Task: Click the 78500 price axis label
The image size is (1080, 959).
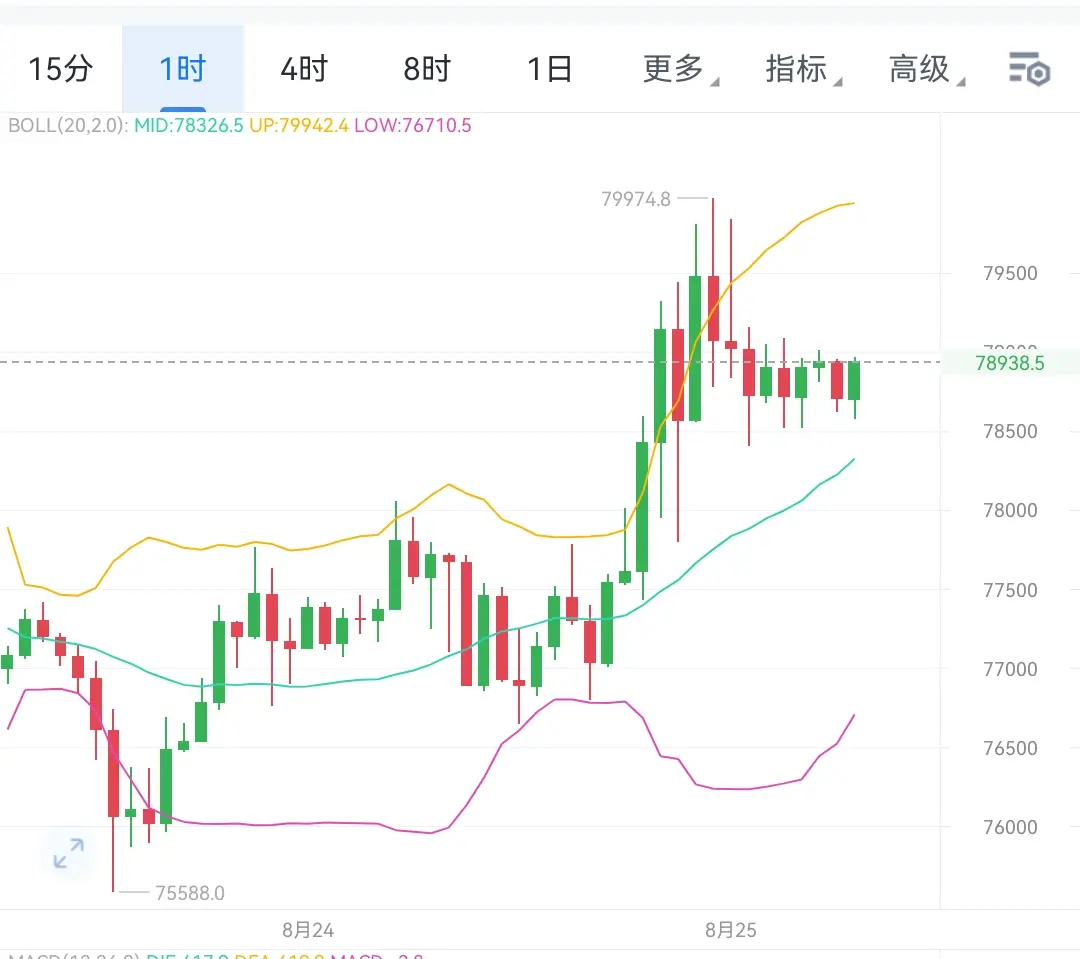Action: pos(1010,431)
